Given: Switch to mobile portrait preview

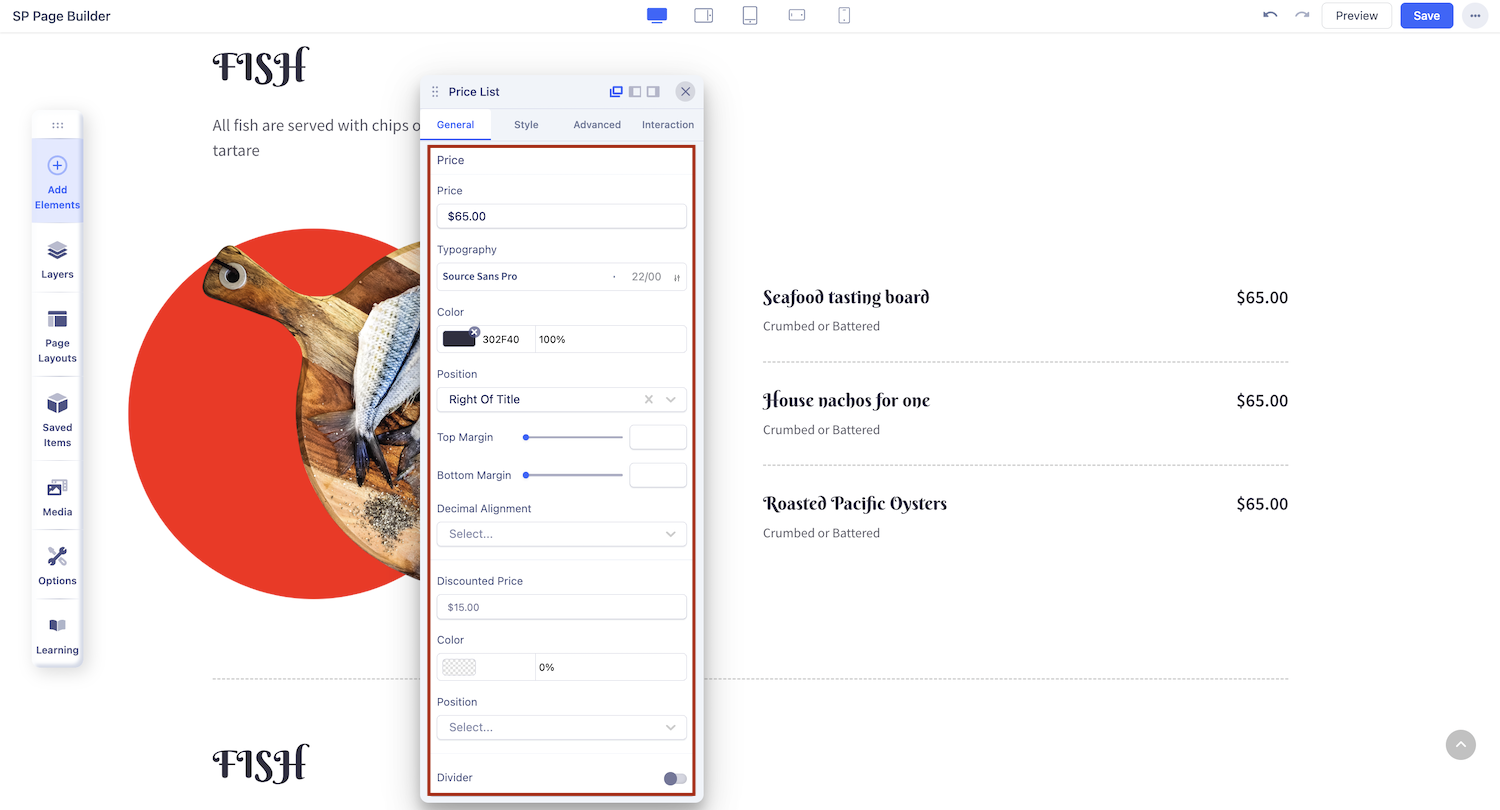Looking at the screenshot, I should (x=843, y=15).
